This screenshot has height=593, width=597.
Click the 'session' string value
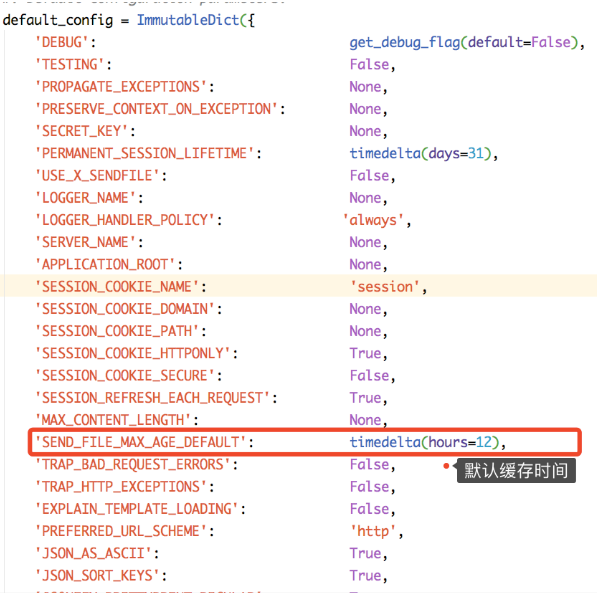coord(385,287)
